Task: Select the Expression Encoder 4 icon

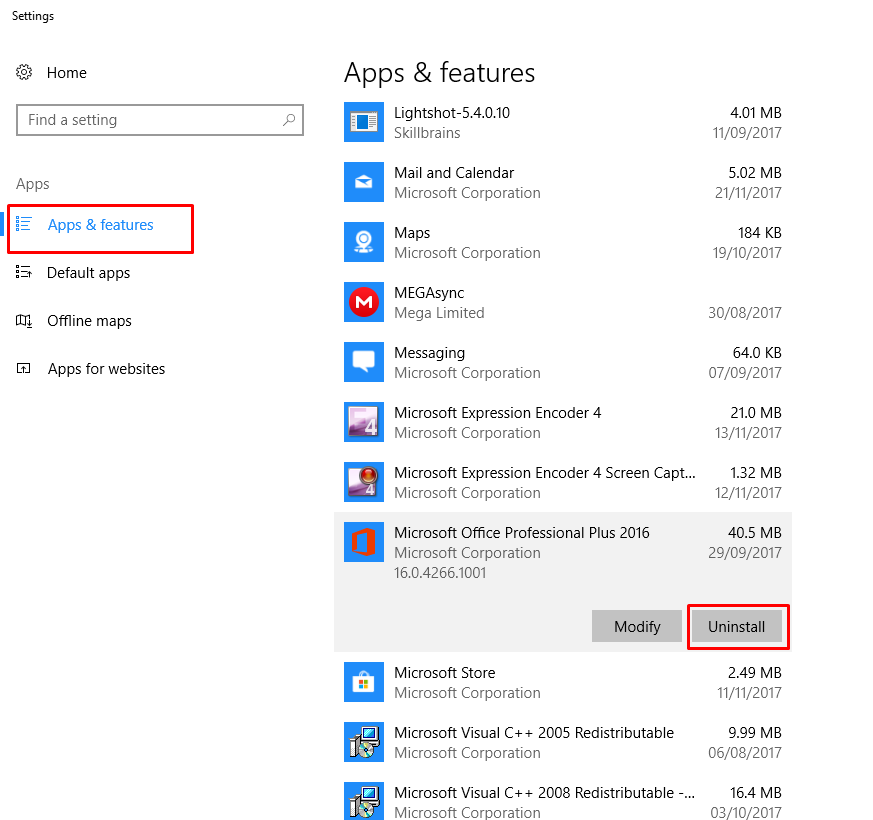Action: coord(364,422)
